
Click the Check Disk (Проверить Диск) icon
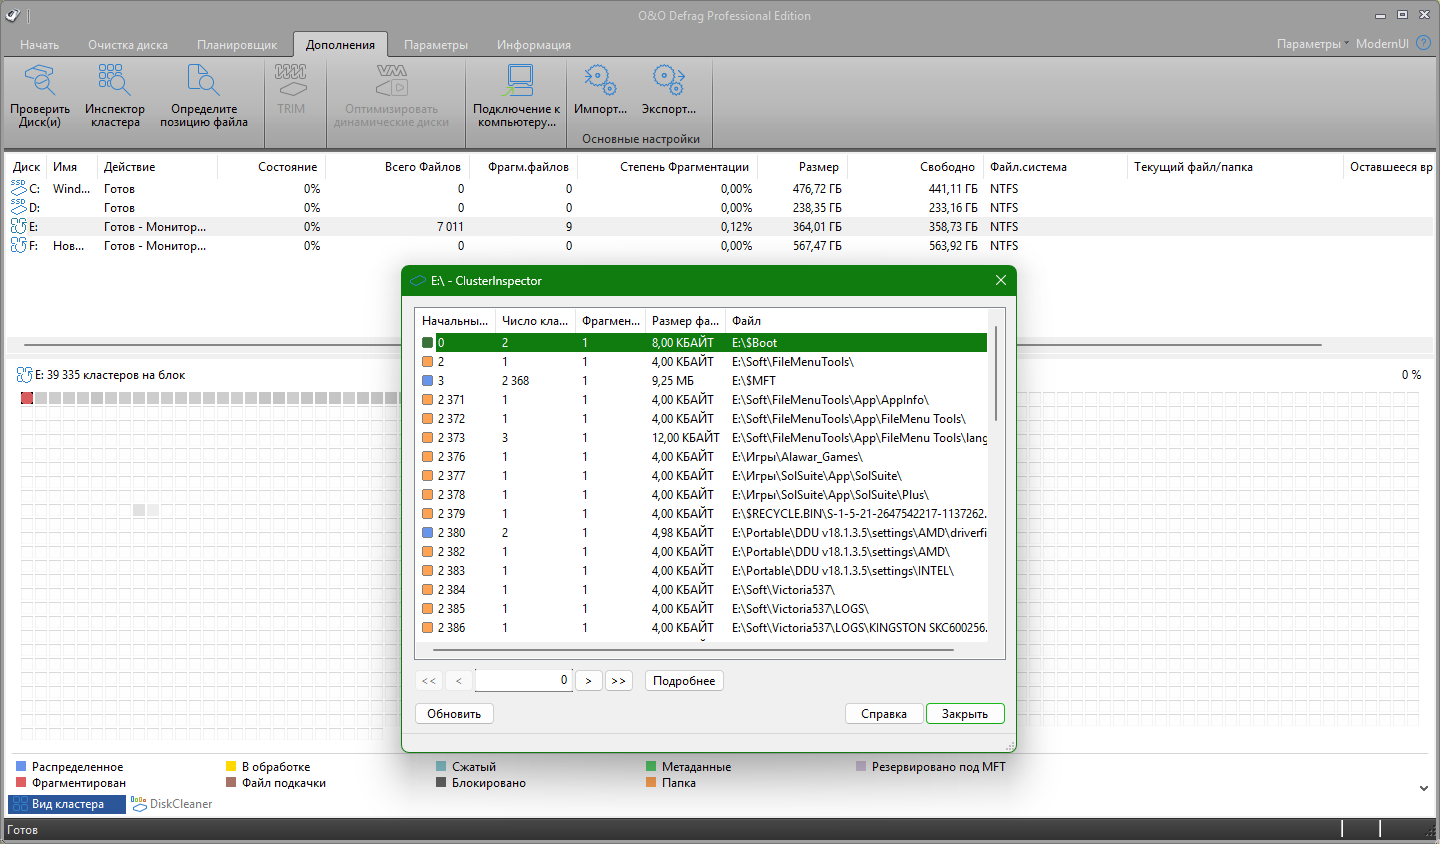(40, 81)
